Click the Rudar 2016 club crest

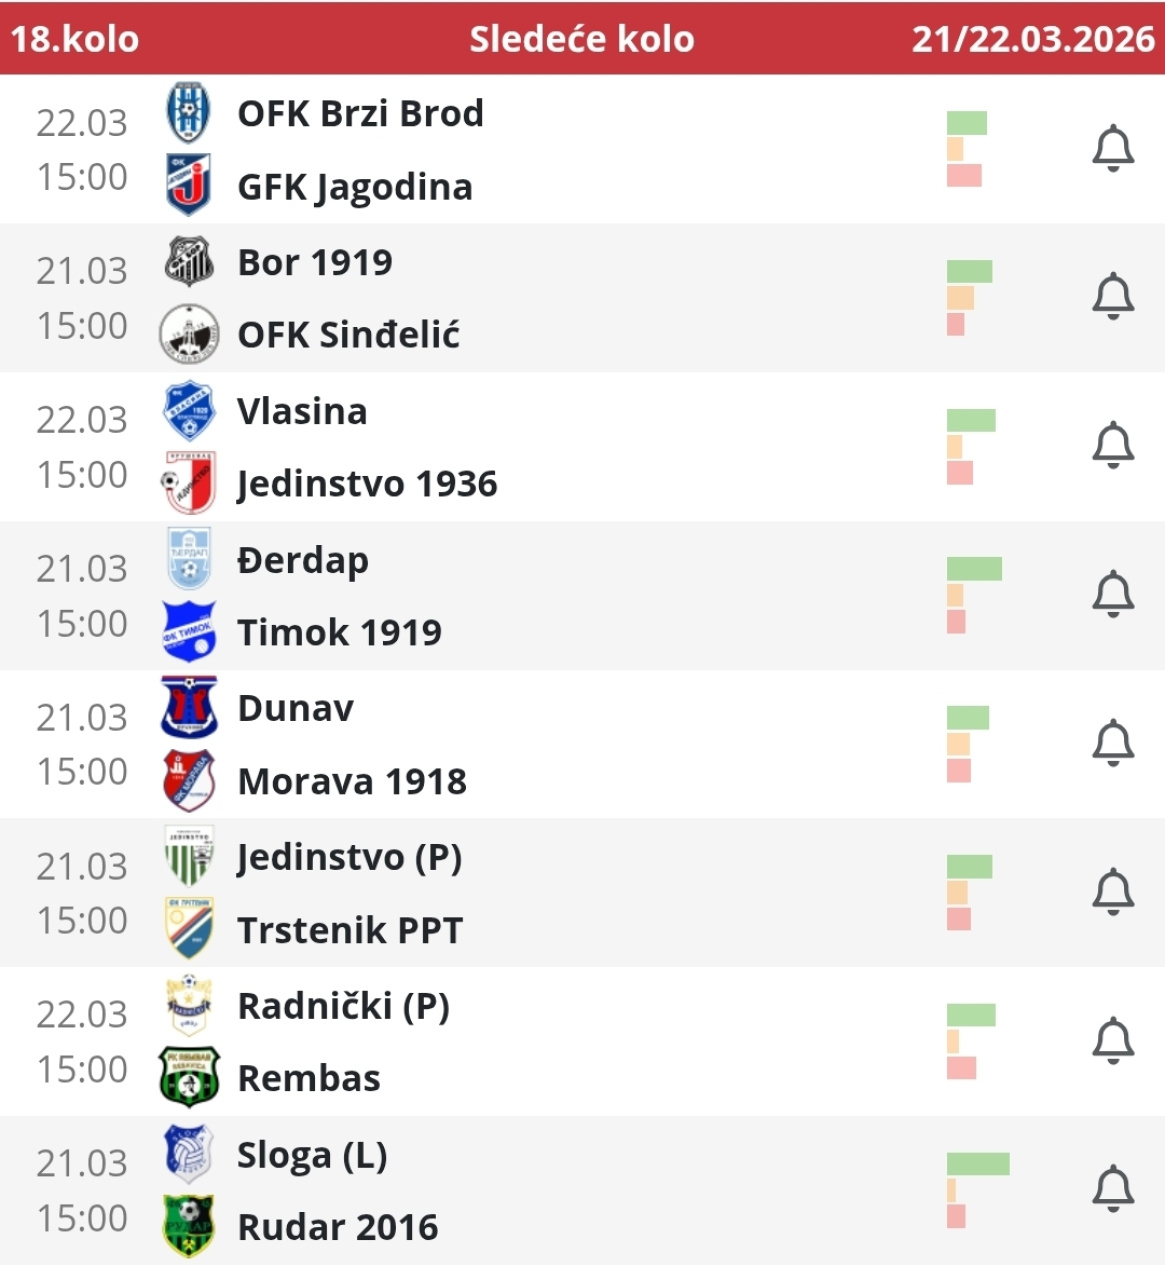tap(189, 1226)
